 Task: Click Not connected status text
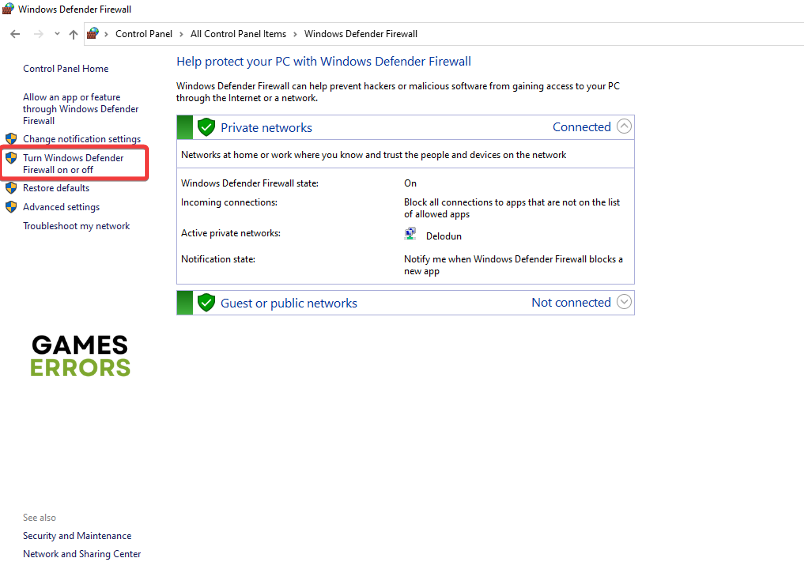coord(571,303)
